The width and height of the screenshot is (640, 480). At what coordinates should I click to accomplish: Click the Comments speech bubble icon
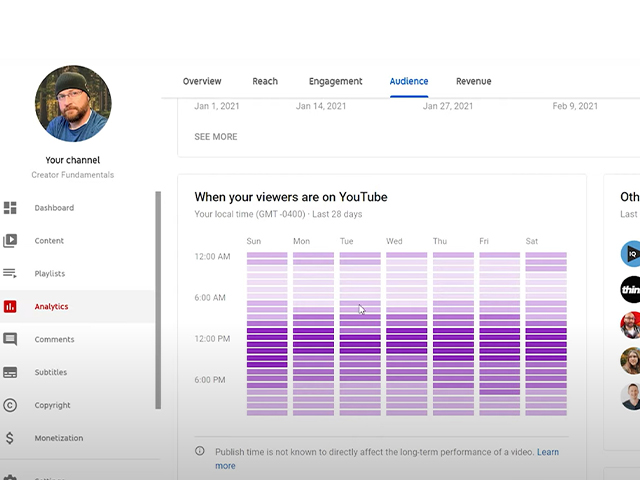(x=10, y=339)
